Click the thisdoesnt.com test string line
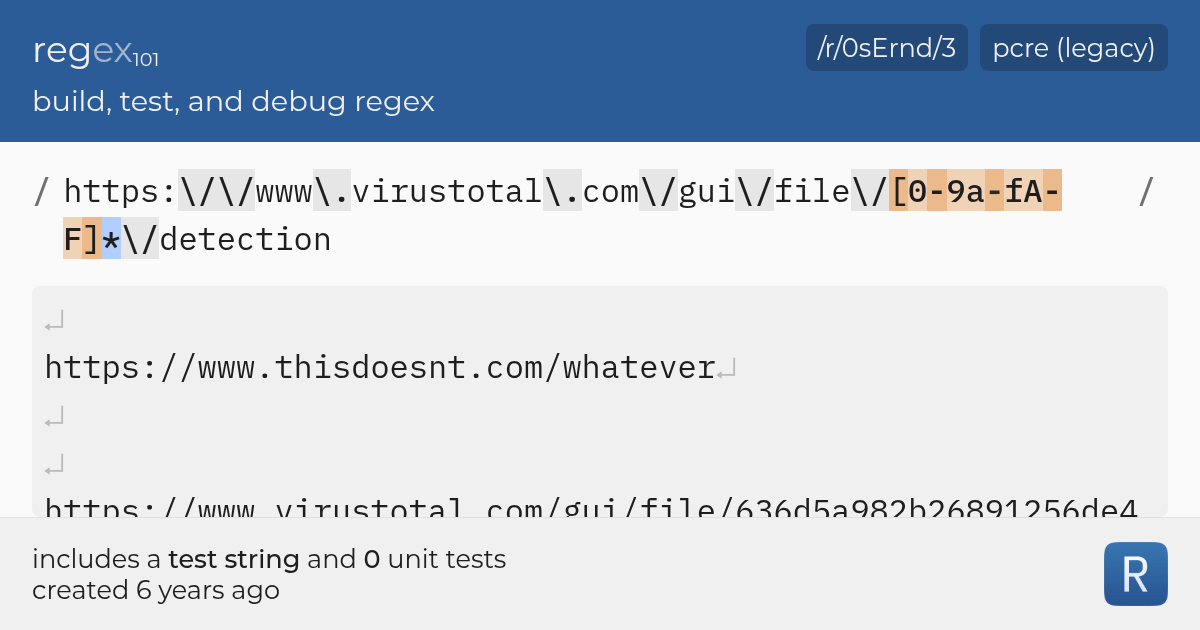 [380, 367]
